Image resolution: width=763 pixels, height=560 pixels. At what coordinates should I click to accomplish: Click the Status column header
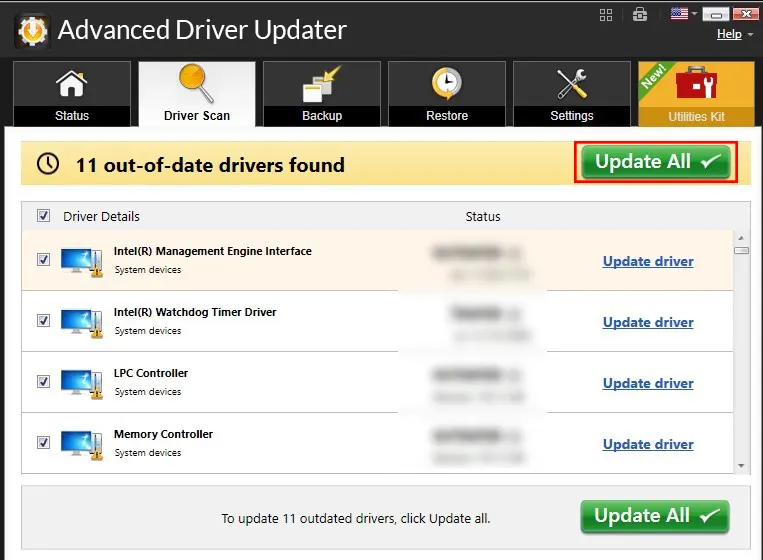coord(483,217)
